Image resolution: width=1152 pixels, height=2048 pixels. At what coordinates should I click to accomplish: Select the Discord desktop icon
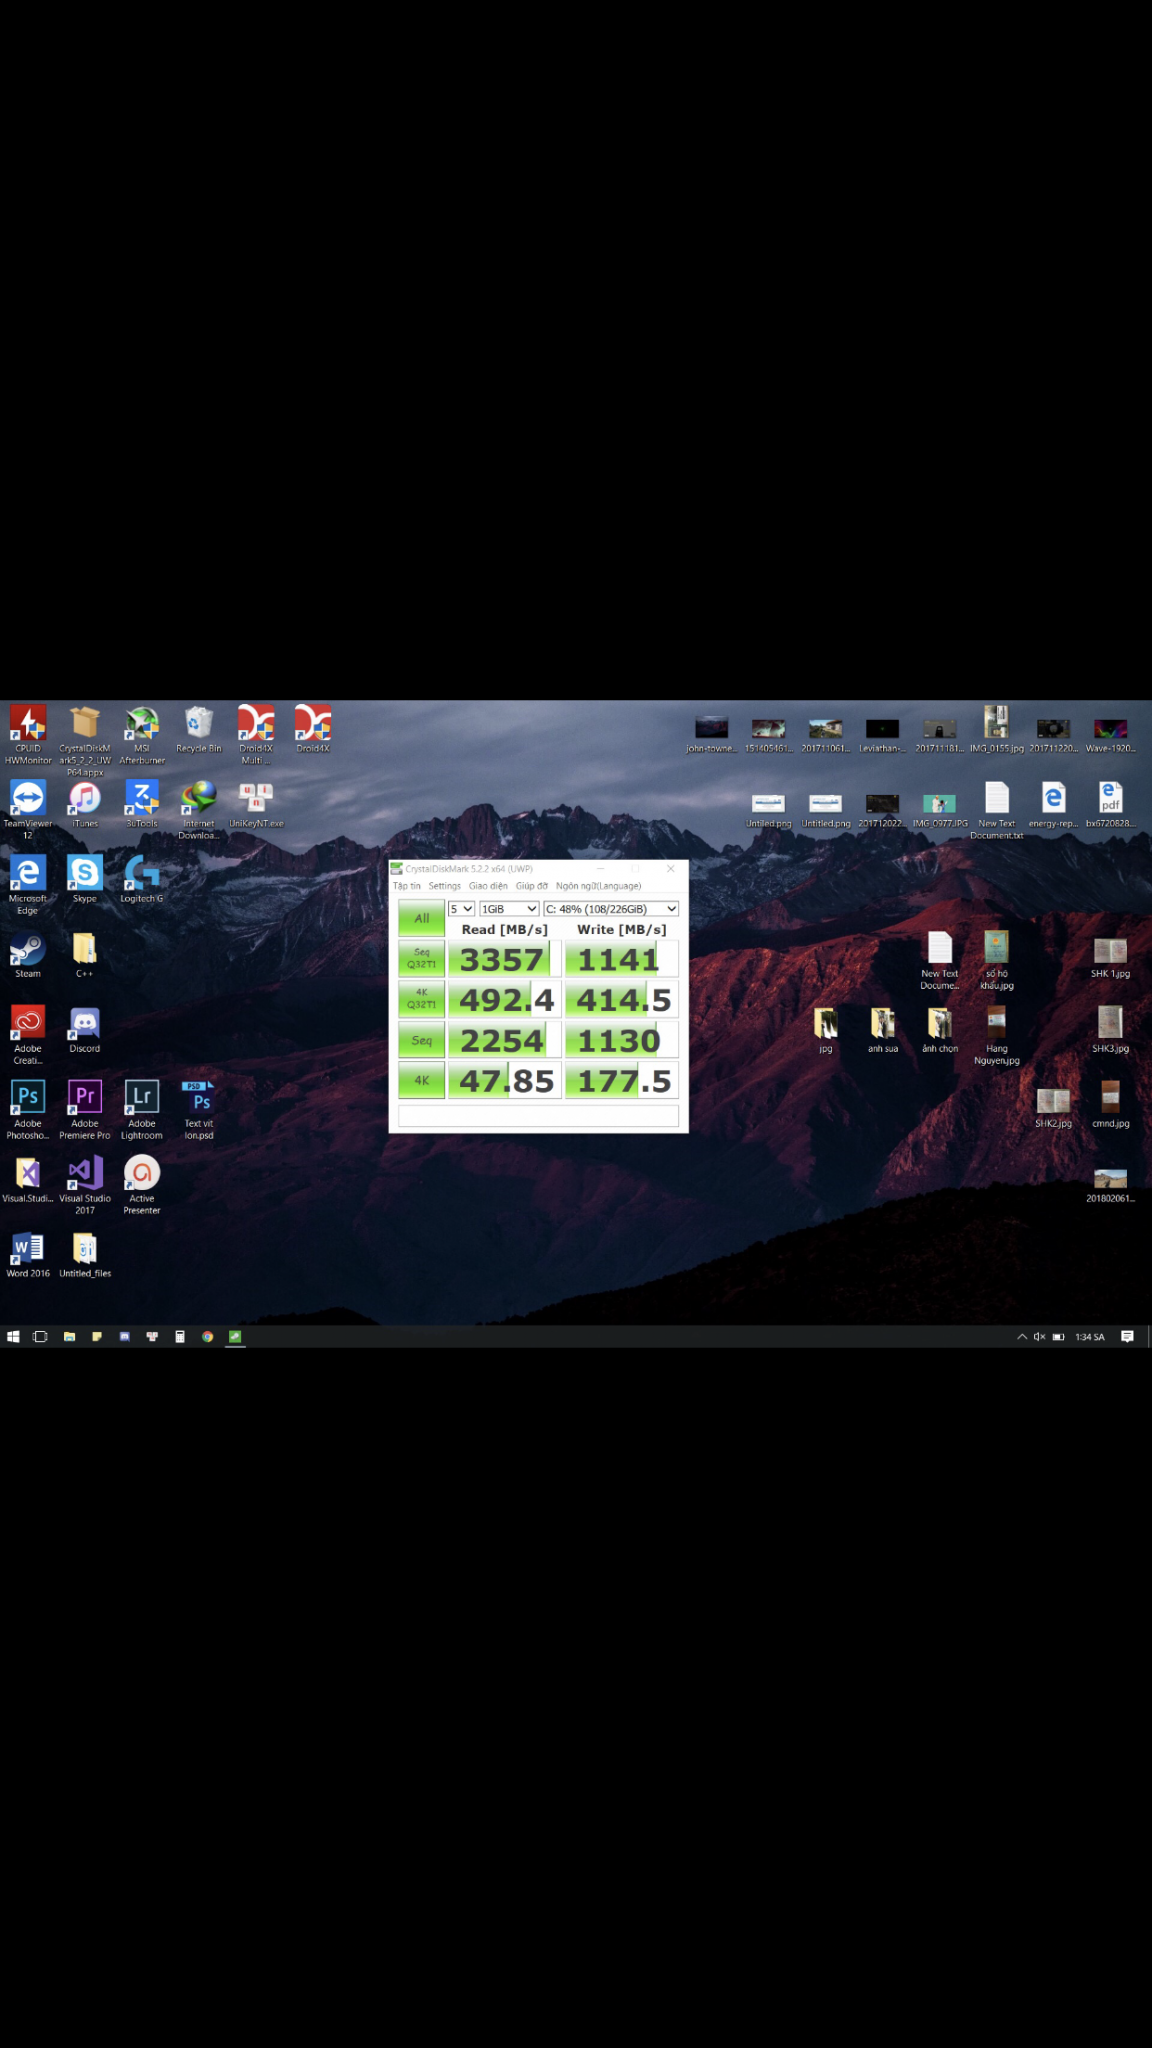point(85,1026)
